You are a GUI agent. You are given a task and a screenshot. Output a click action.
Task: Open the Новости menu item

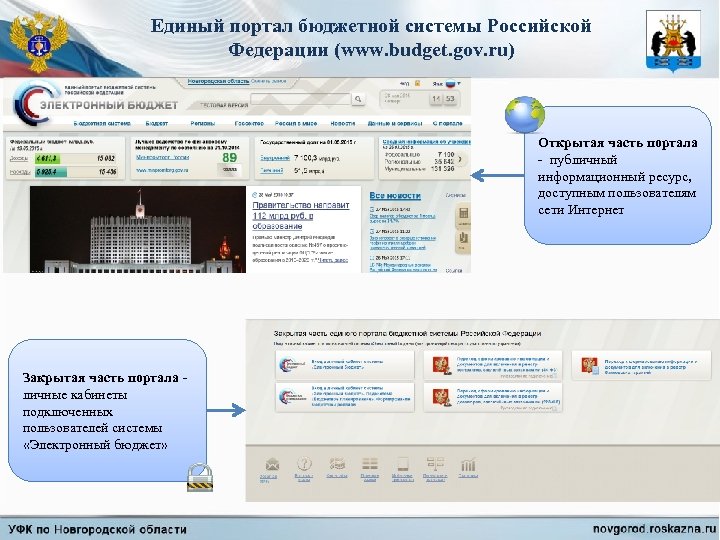point(343,123)
